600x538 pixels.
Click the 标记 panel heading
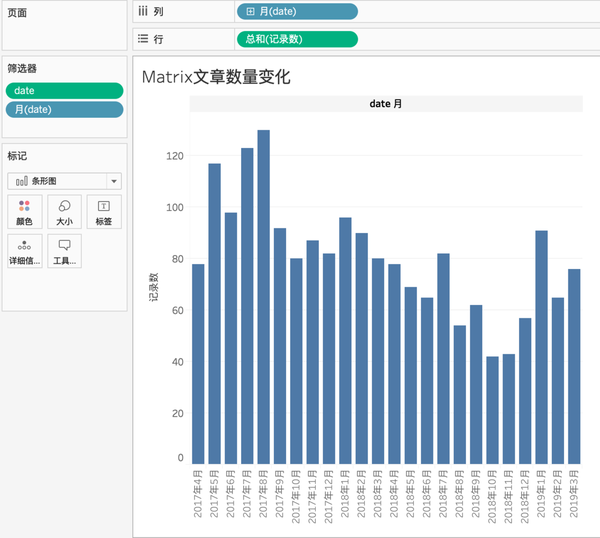[x=17, y=156]
